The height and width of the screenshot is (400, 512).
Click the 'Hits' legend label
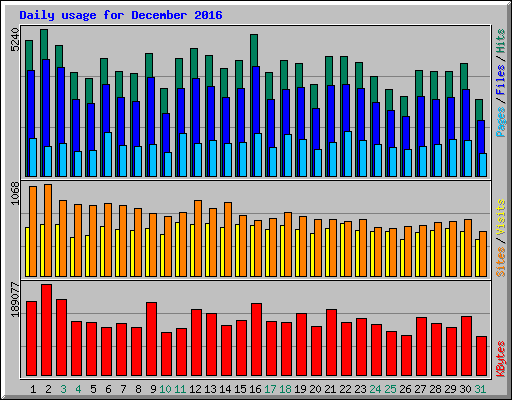501,41
